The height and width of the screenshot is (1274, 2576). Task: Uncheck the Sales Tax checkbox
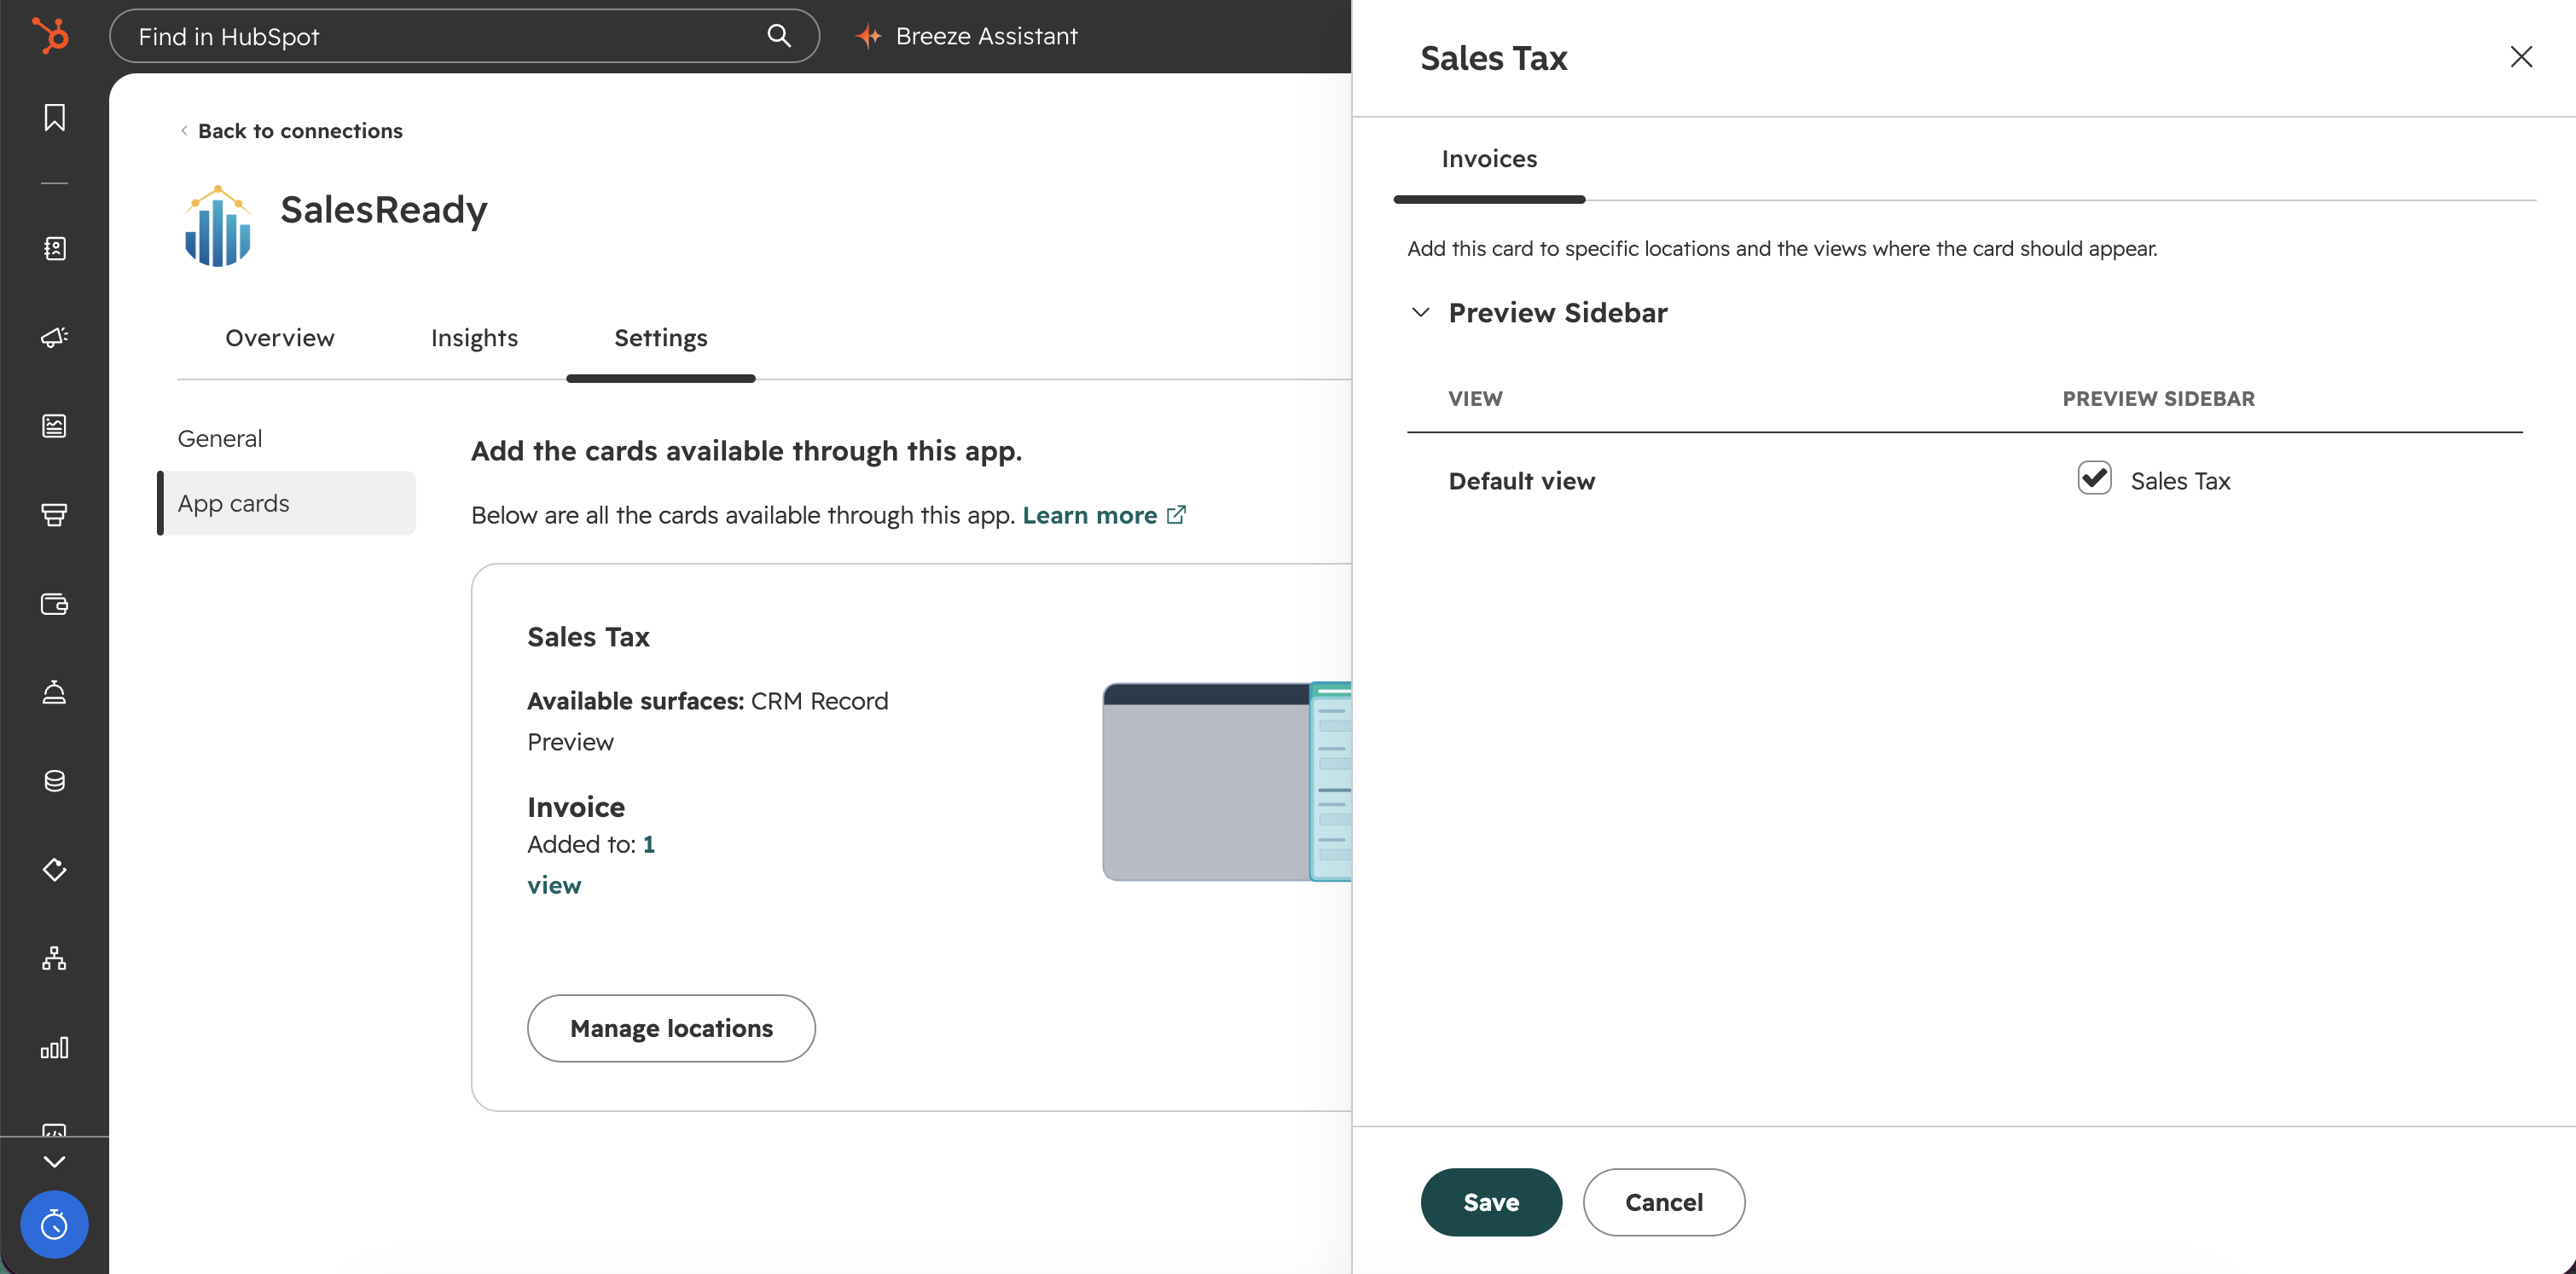(x=2094, y=478)
